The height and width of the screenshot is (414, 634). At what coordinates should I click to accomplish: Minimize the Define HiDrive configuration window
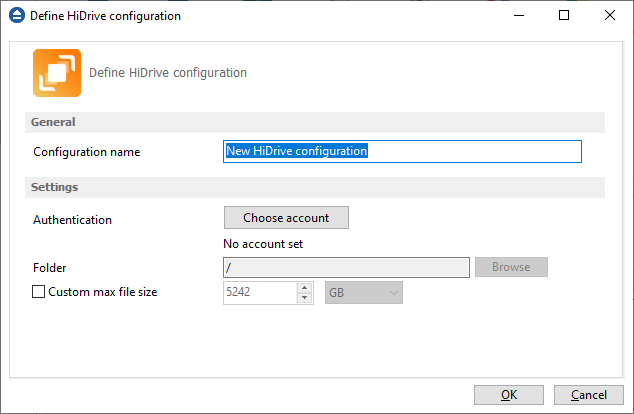tap(519, 15)
